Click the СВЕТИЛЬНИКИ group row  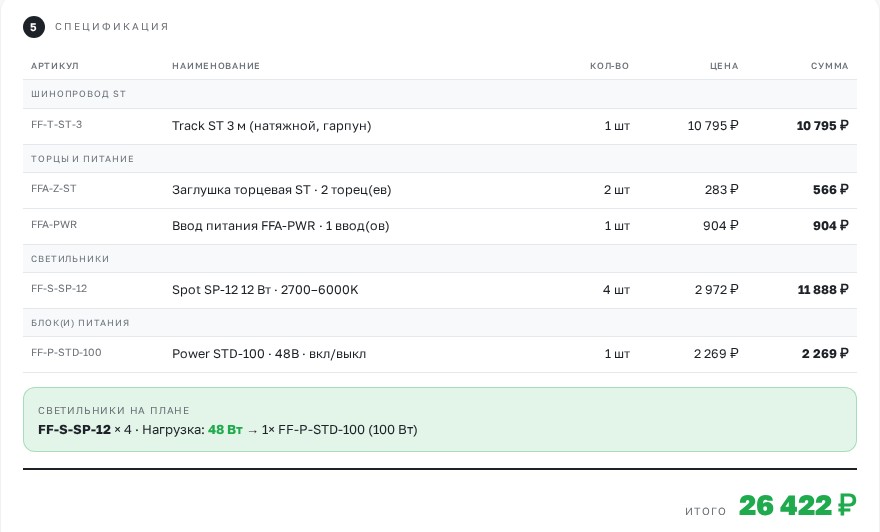coord(440,259)
